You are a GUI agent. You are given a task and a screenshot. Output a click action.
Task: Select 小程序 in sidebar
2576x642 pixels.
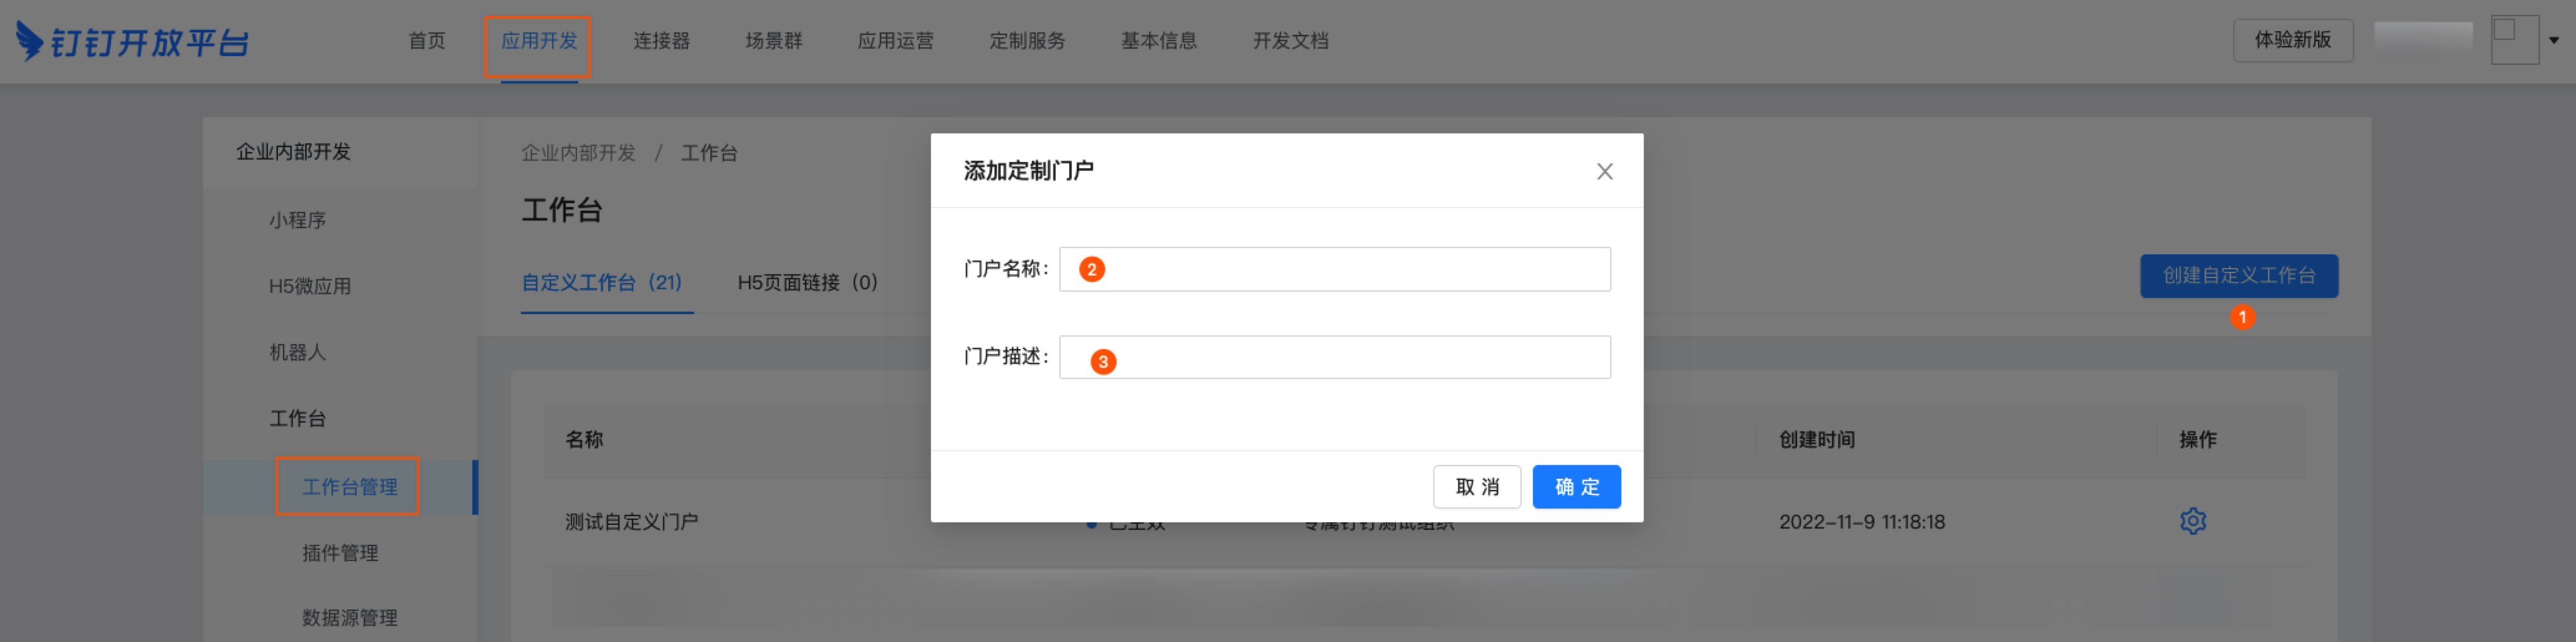pyautogui.click(x=297, y=220)
